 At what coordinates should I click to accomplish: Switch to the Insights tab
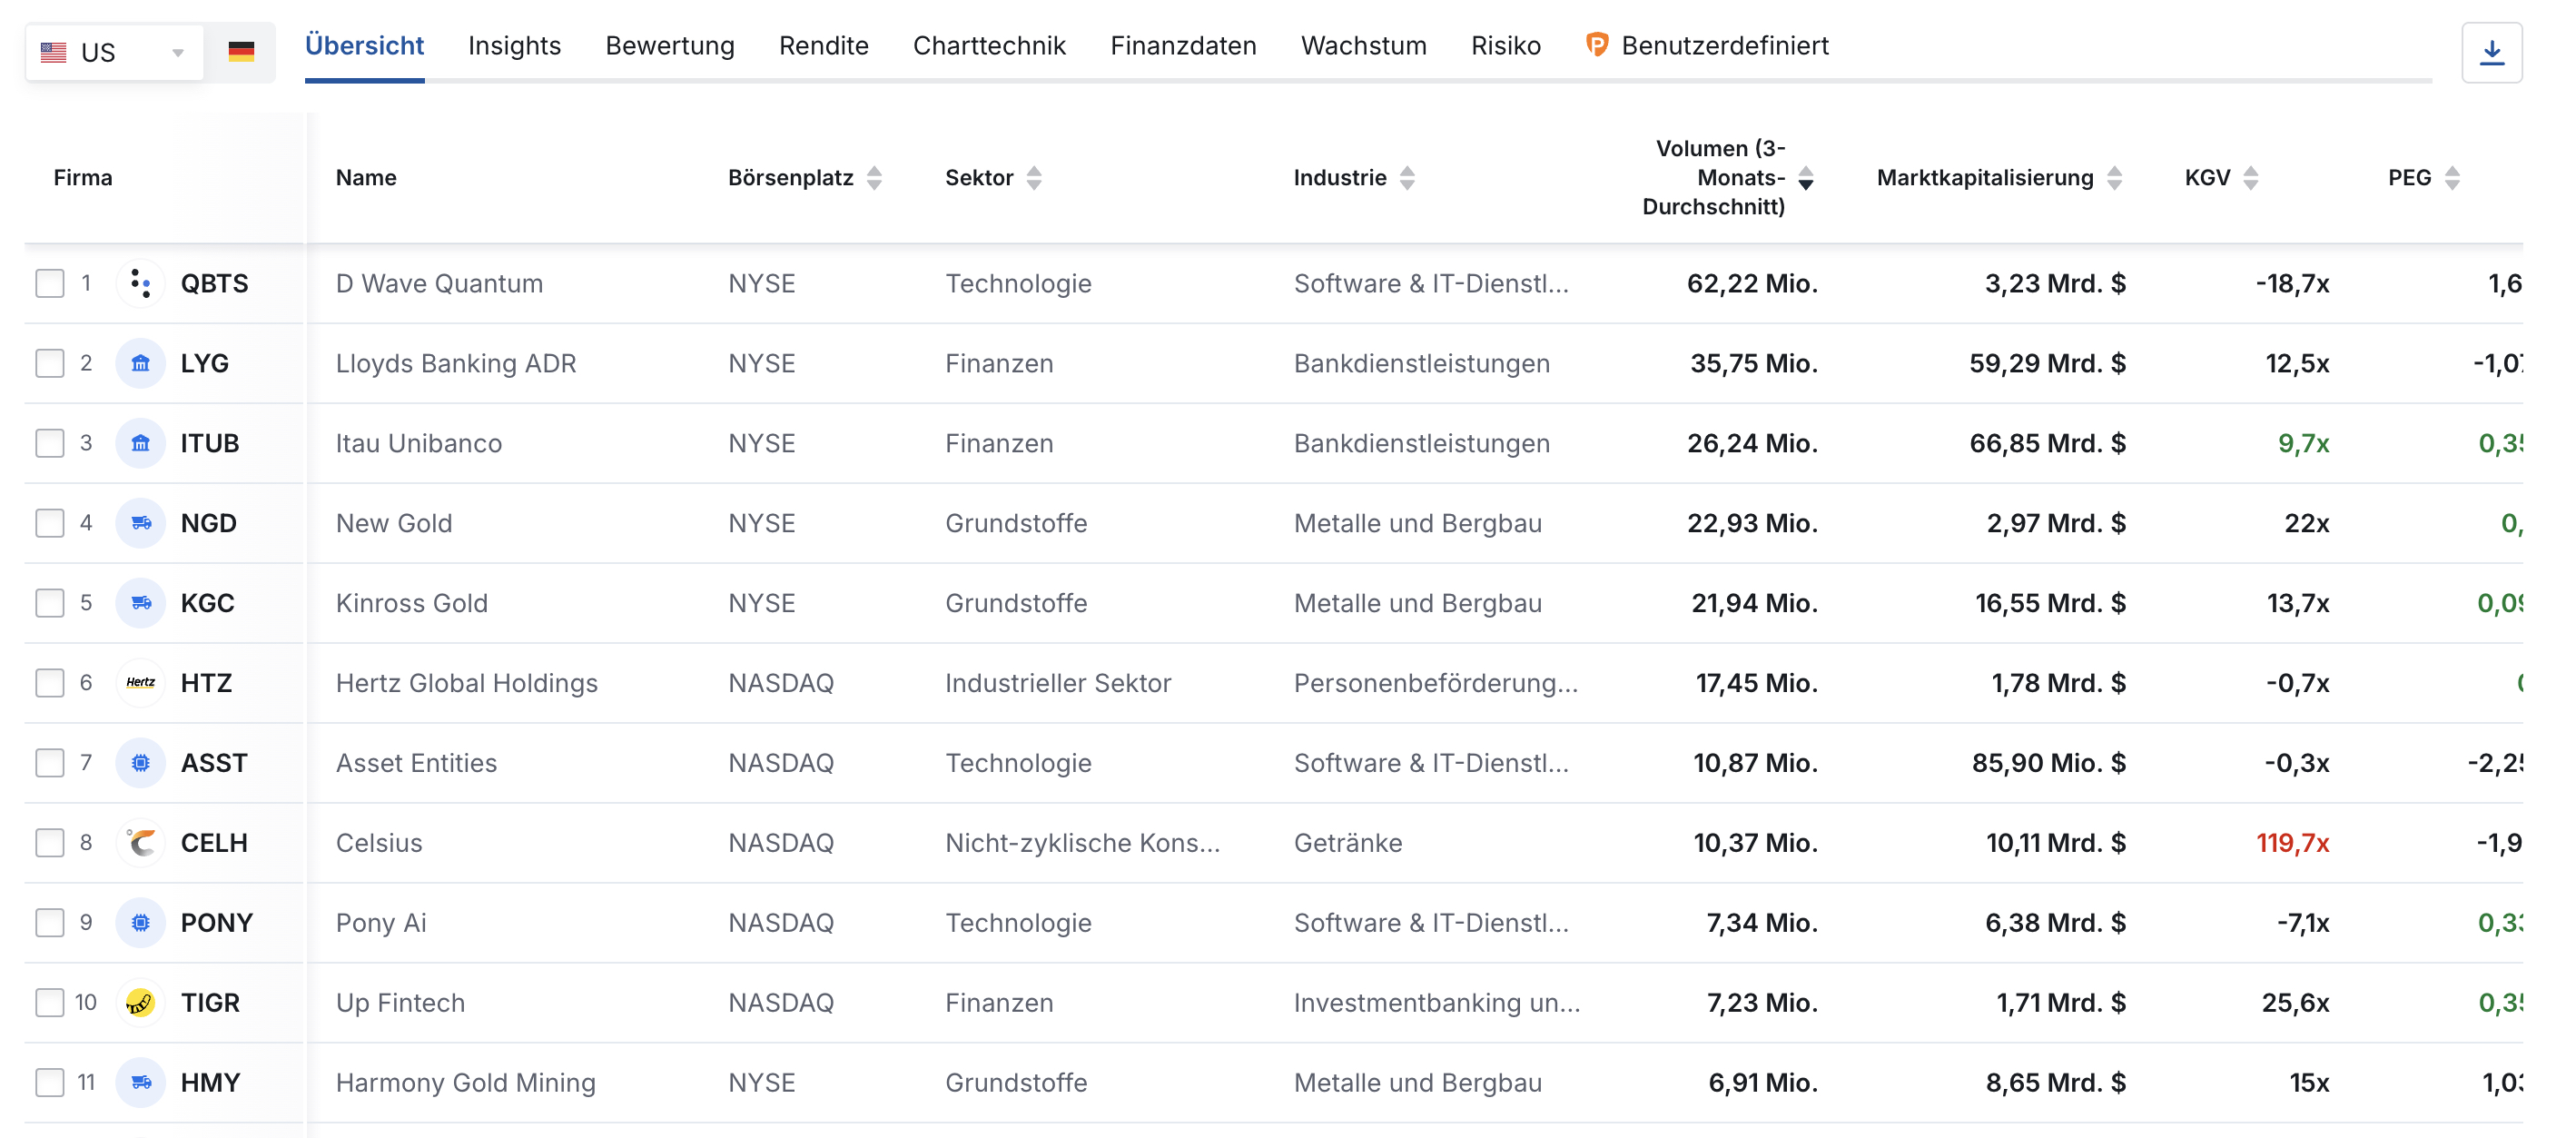[x=514, y=46]
